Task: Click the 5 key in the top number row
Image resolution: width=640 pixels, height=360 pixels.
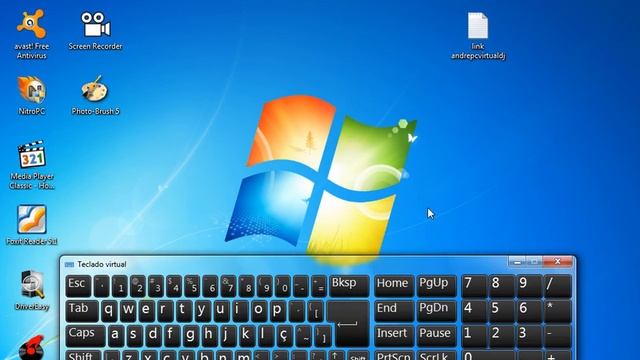Action: tap(193, 285)
